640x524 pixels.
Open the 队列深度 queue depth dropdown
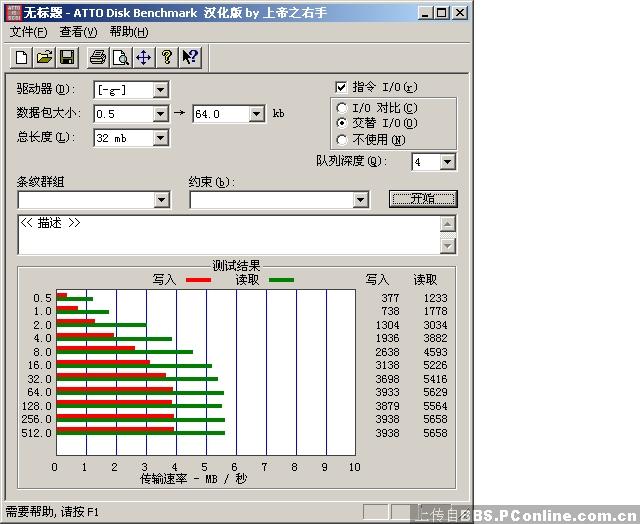coord(447,162)
